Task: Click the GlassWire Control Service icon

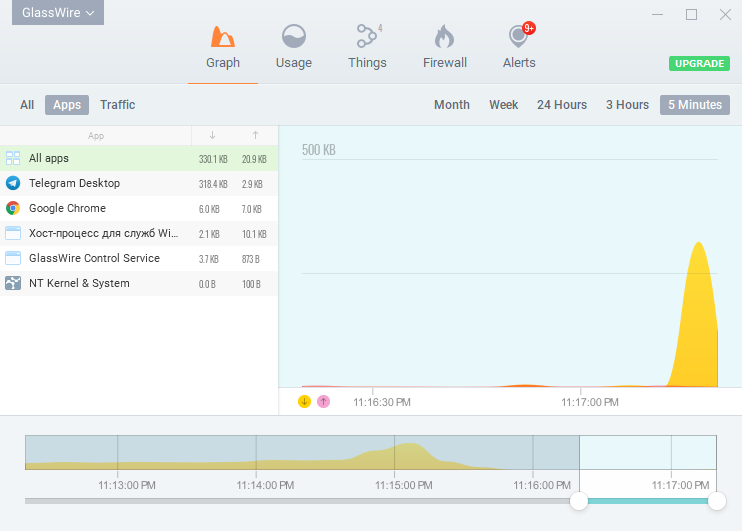Action: coord(13,258)
